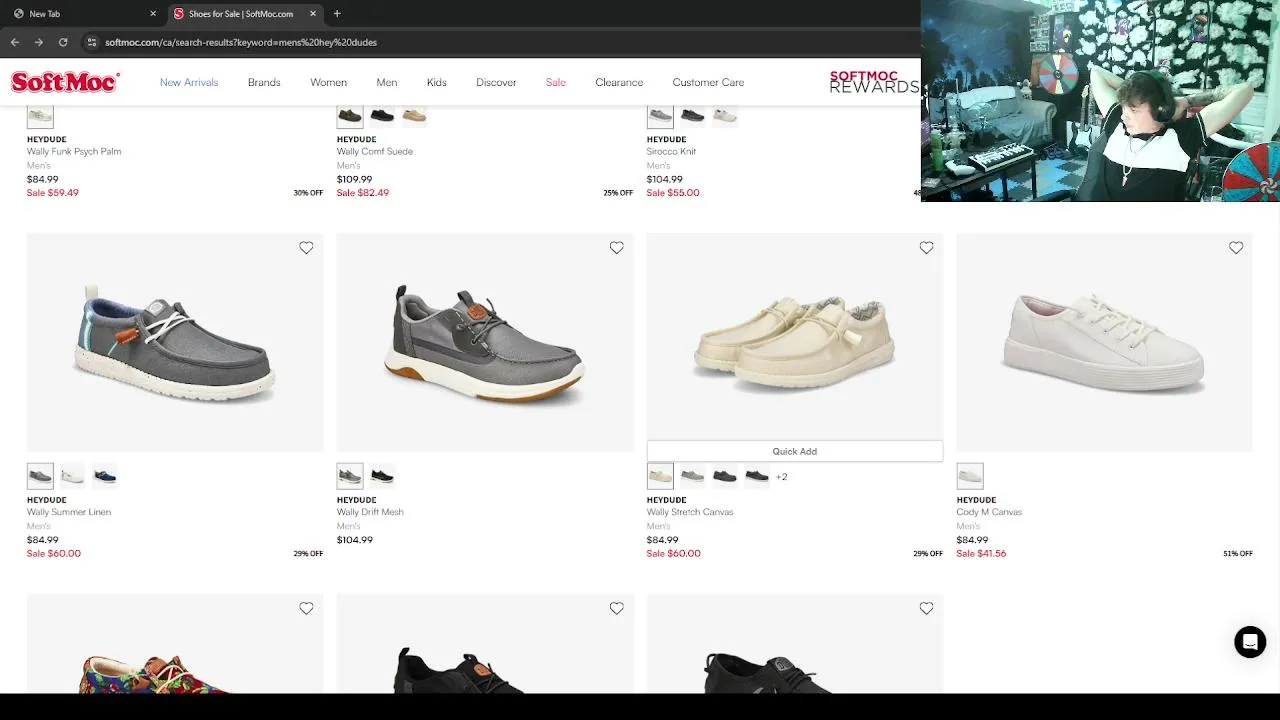The height and width of the screenshot is (720, 1280).
Task: Open site information icon in address bar
Action: (92, 42)
